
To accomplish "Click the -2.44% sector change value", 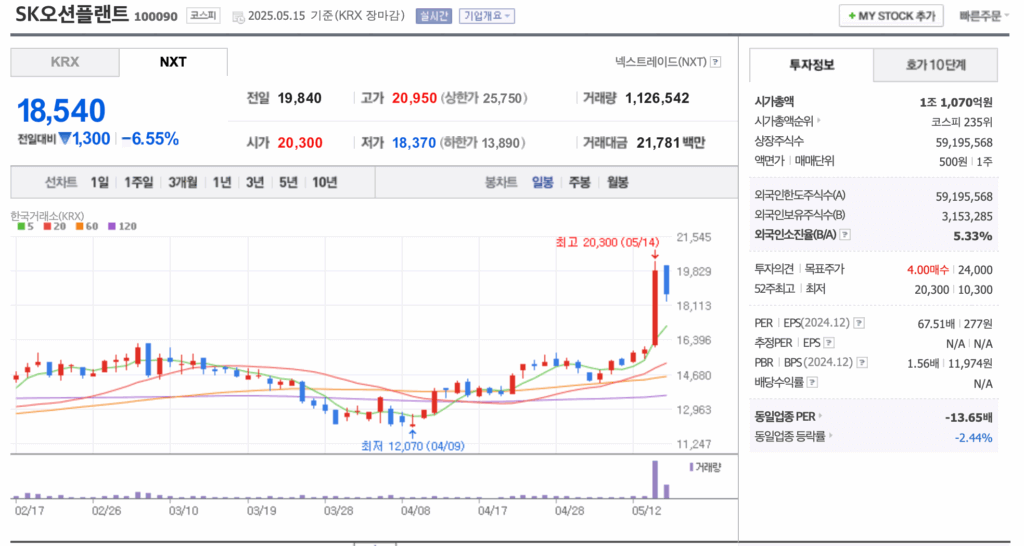I will pyautogui.click(x=973, y=438).
